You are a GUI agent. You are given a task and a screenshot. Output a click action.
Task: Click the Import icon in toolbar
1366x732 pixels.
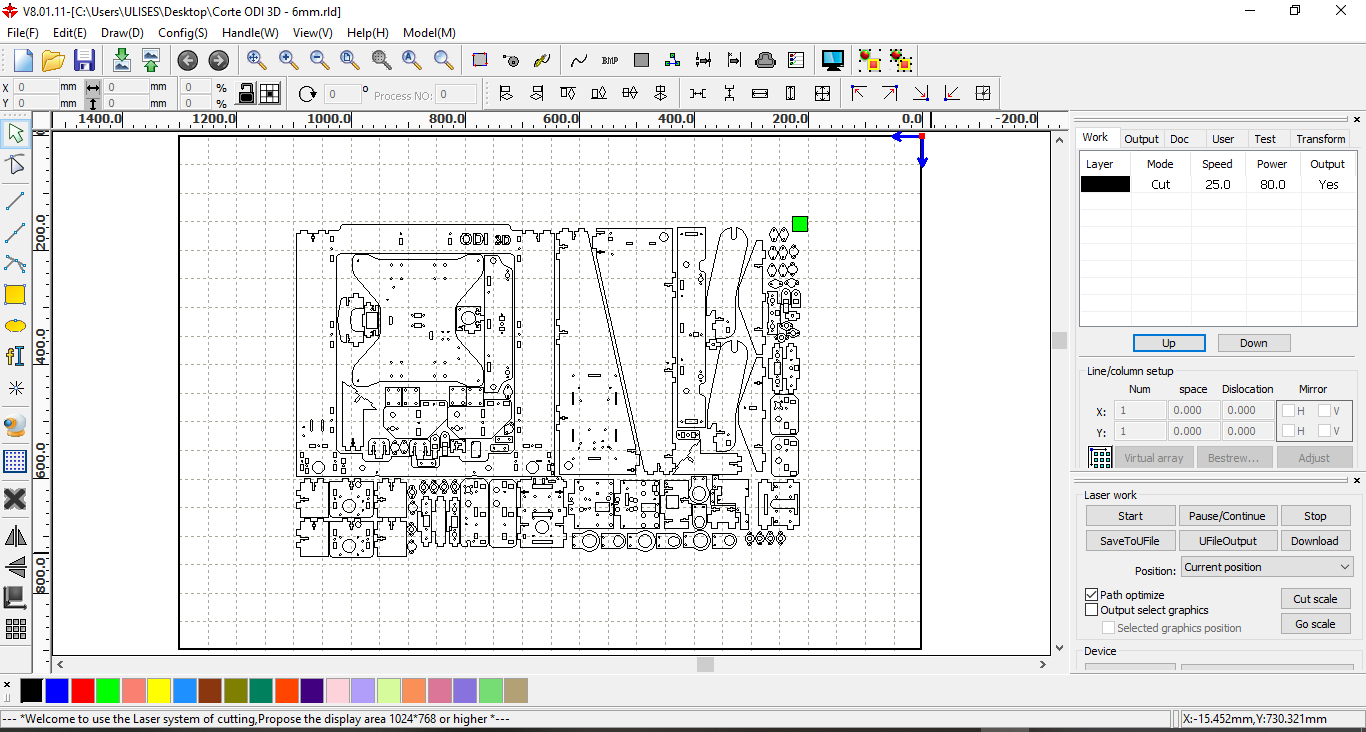coord(121,60)
